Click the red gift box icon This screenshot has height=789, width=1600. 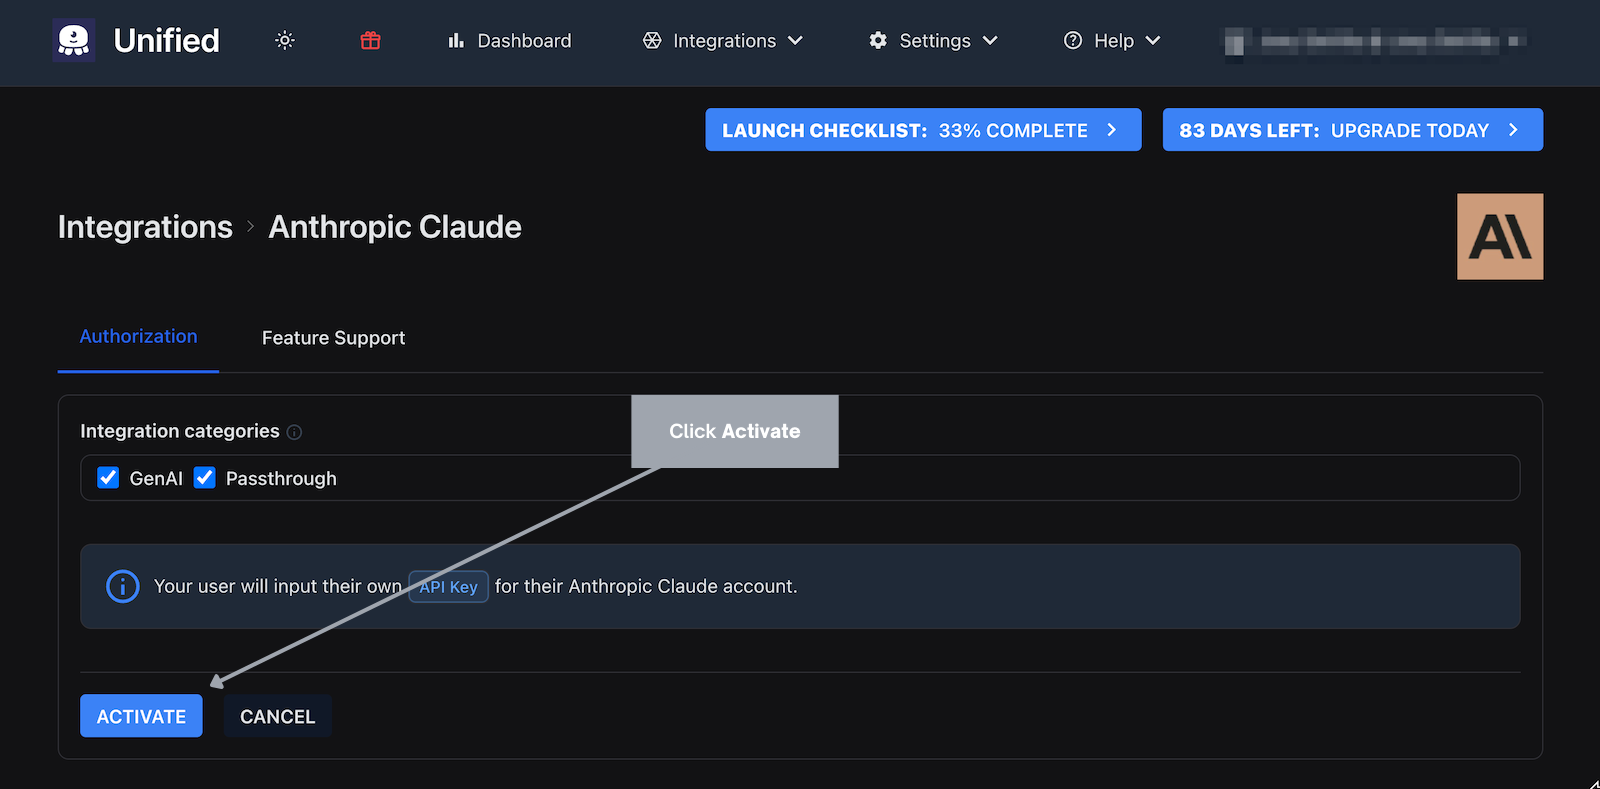click(x=371, y=40)
